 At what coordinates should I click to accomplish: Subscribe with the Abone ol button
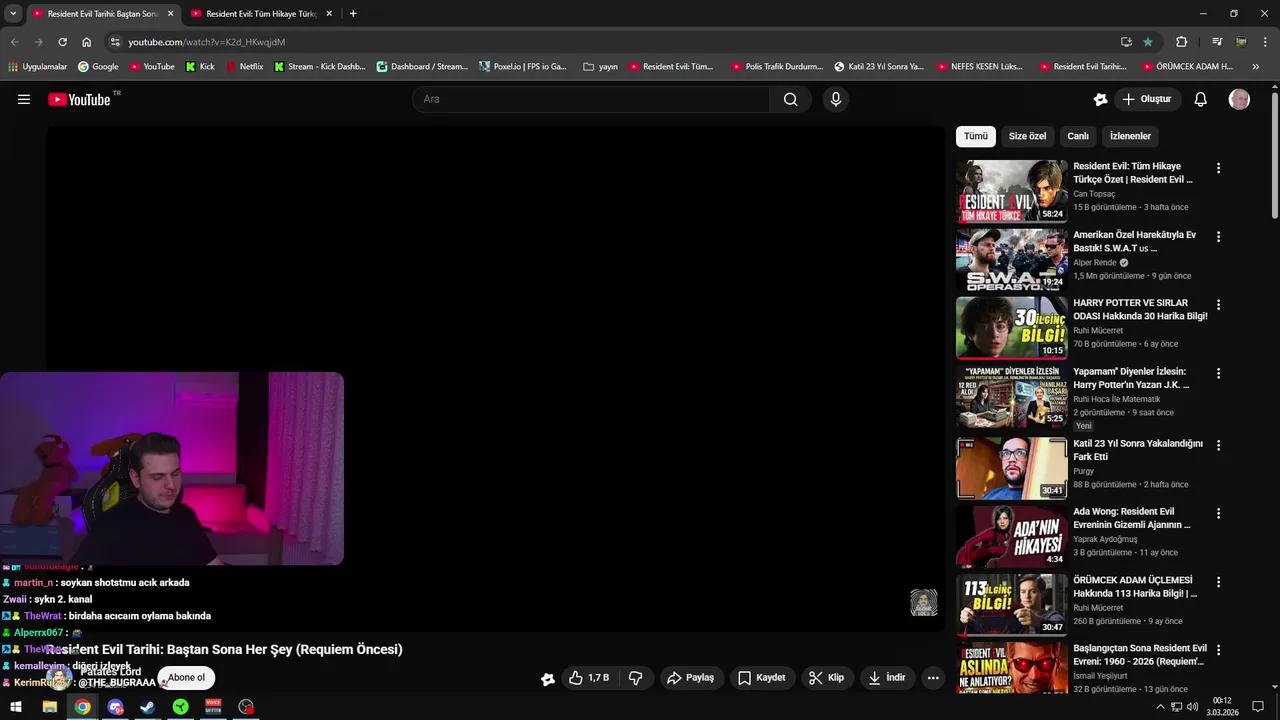[186, 678]
